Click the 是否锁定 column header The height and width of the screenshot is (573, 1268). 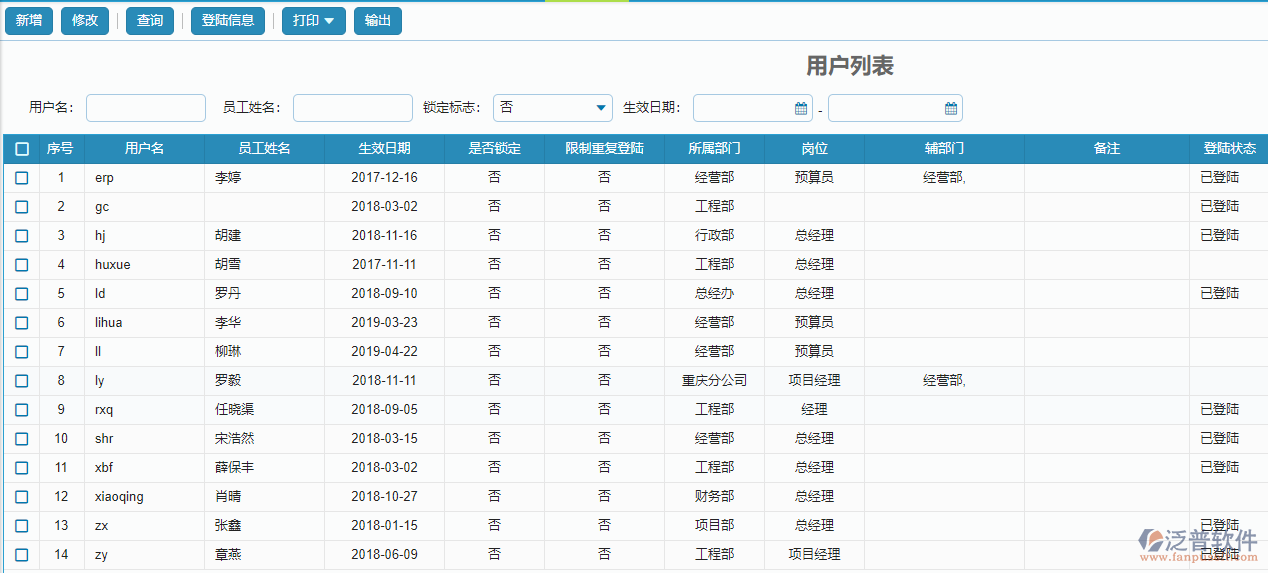[x=495, y=149]
